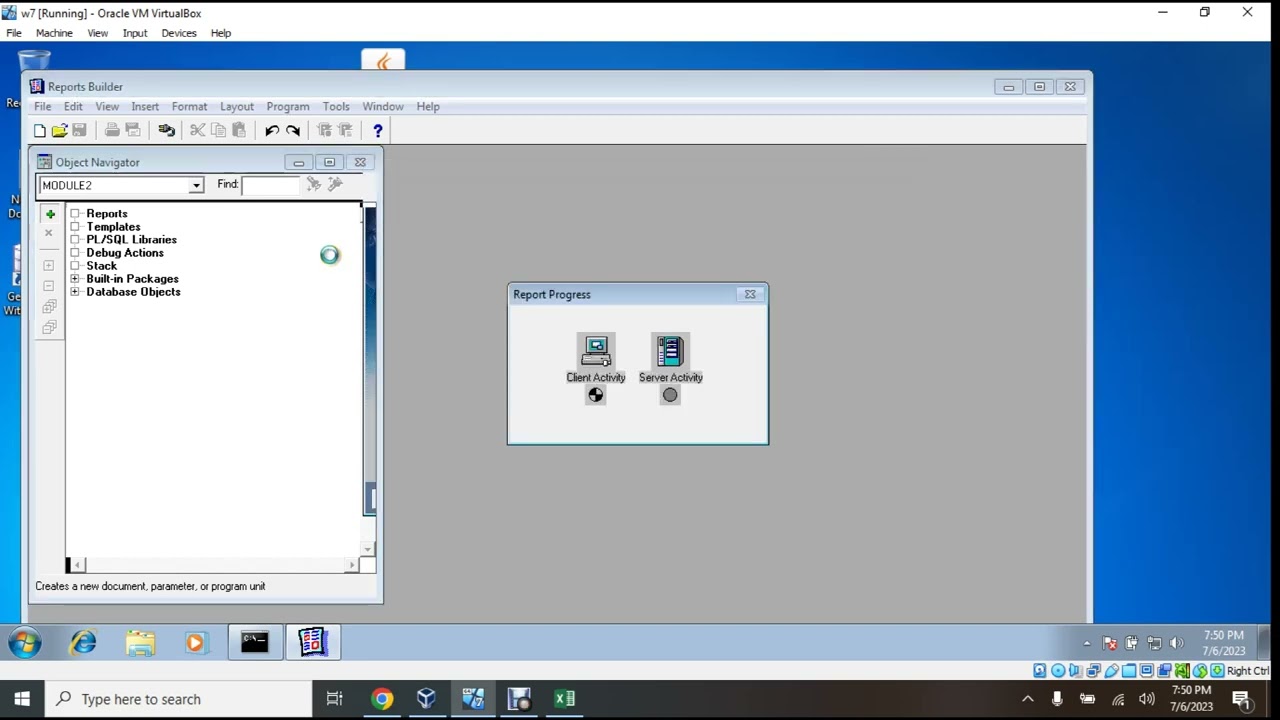1280x720 pixels.
Task: Click the PL/SQL Libraries node box
Action: (75, 240)
